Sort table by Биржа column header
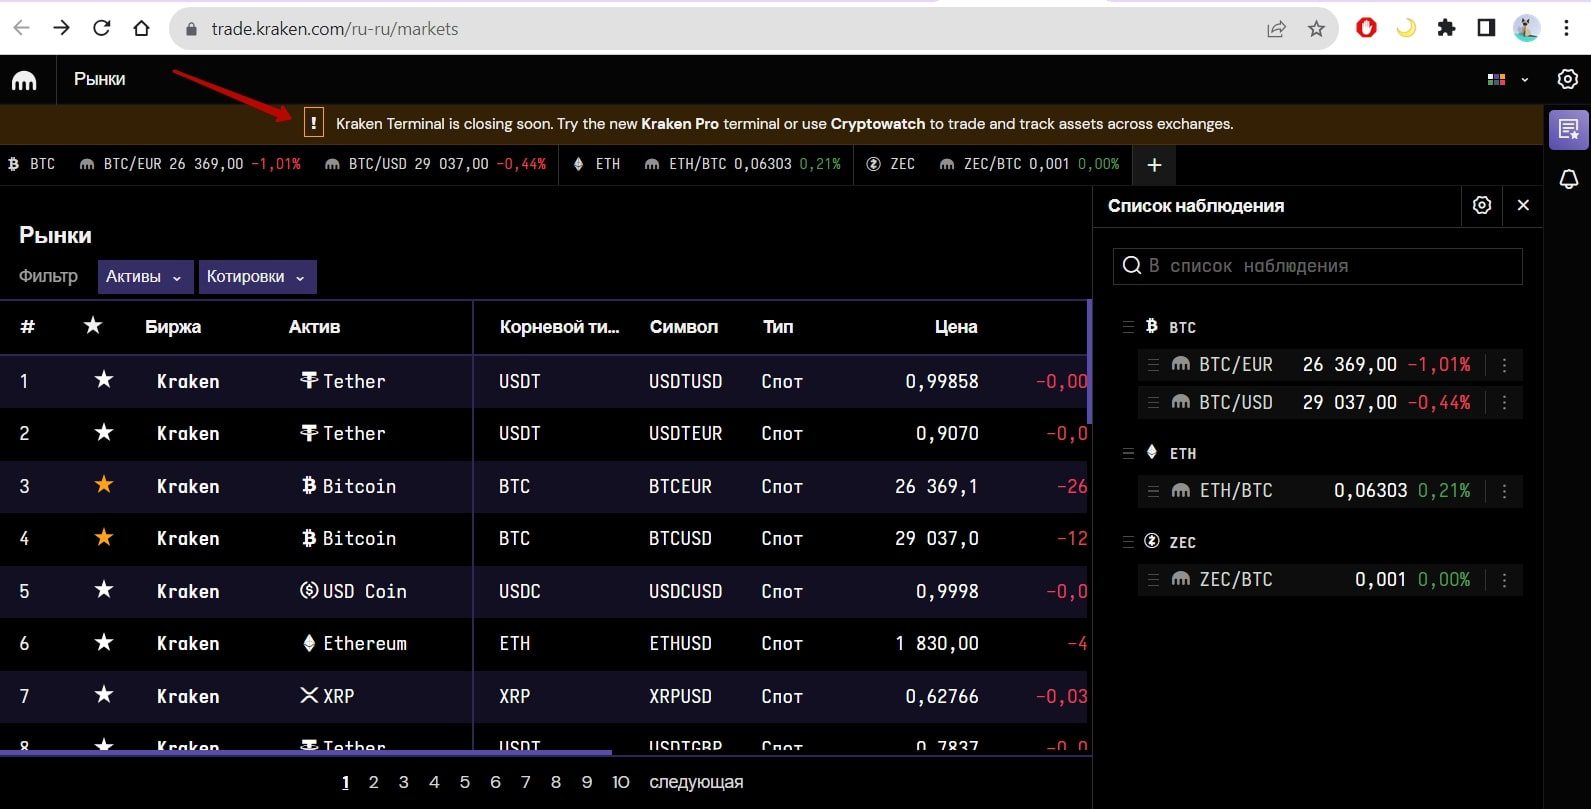 tap(173, 327)
